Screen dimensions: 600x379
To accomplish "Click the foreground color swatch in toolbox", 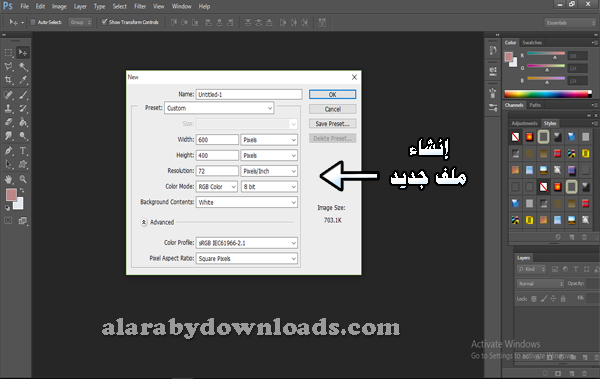I will point(11,194).
